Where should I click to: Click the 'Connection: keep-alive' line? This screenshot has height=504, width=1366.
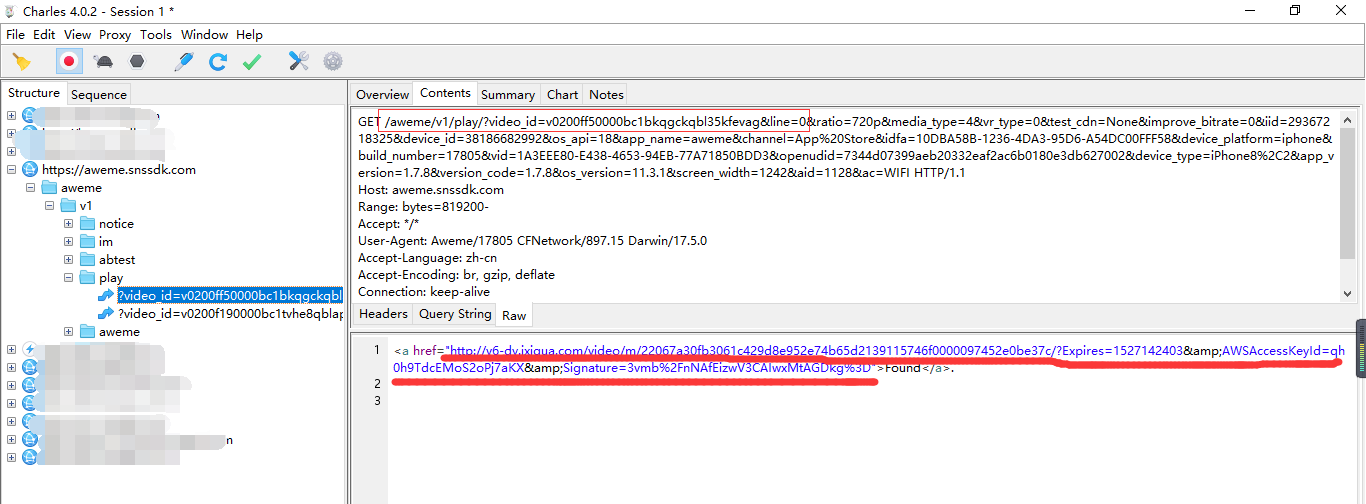pos(425,291)
